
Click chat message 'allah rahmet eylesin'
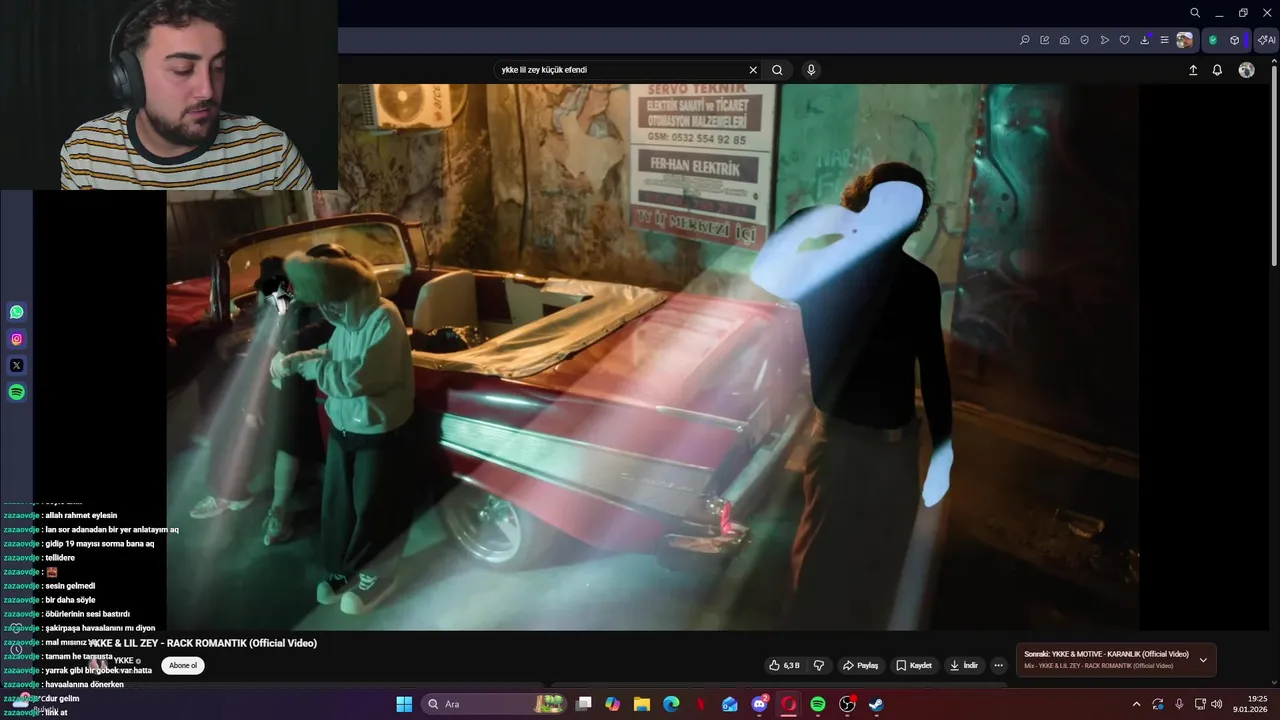(81, 515)
